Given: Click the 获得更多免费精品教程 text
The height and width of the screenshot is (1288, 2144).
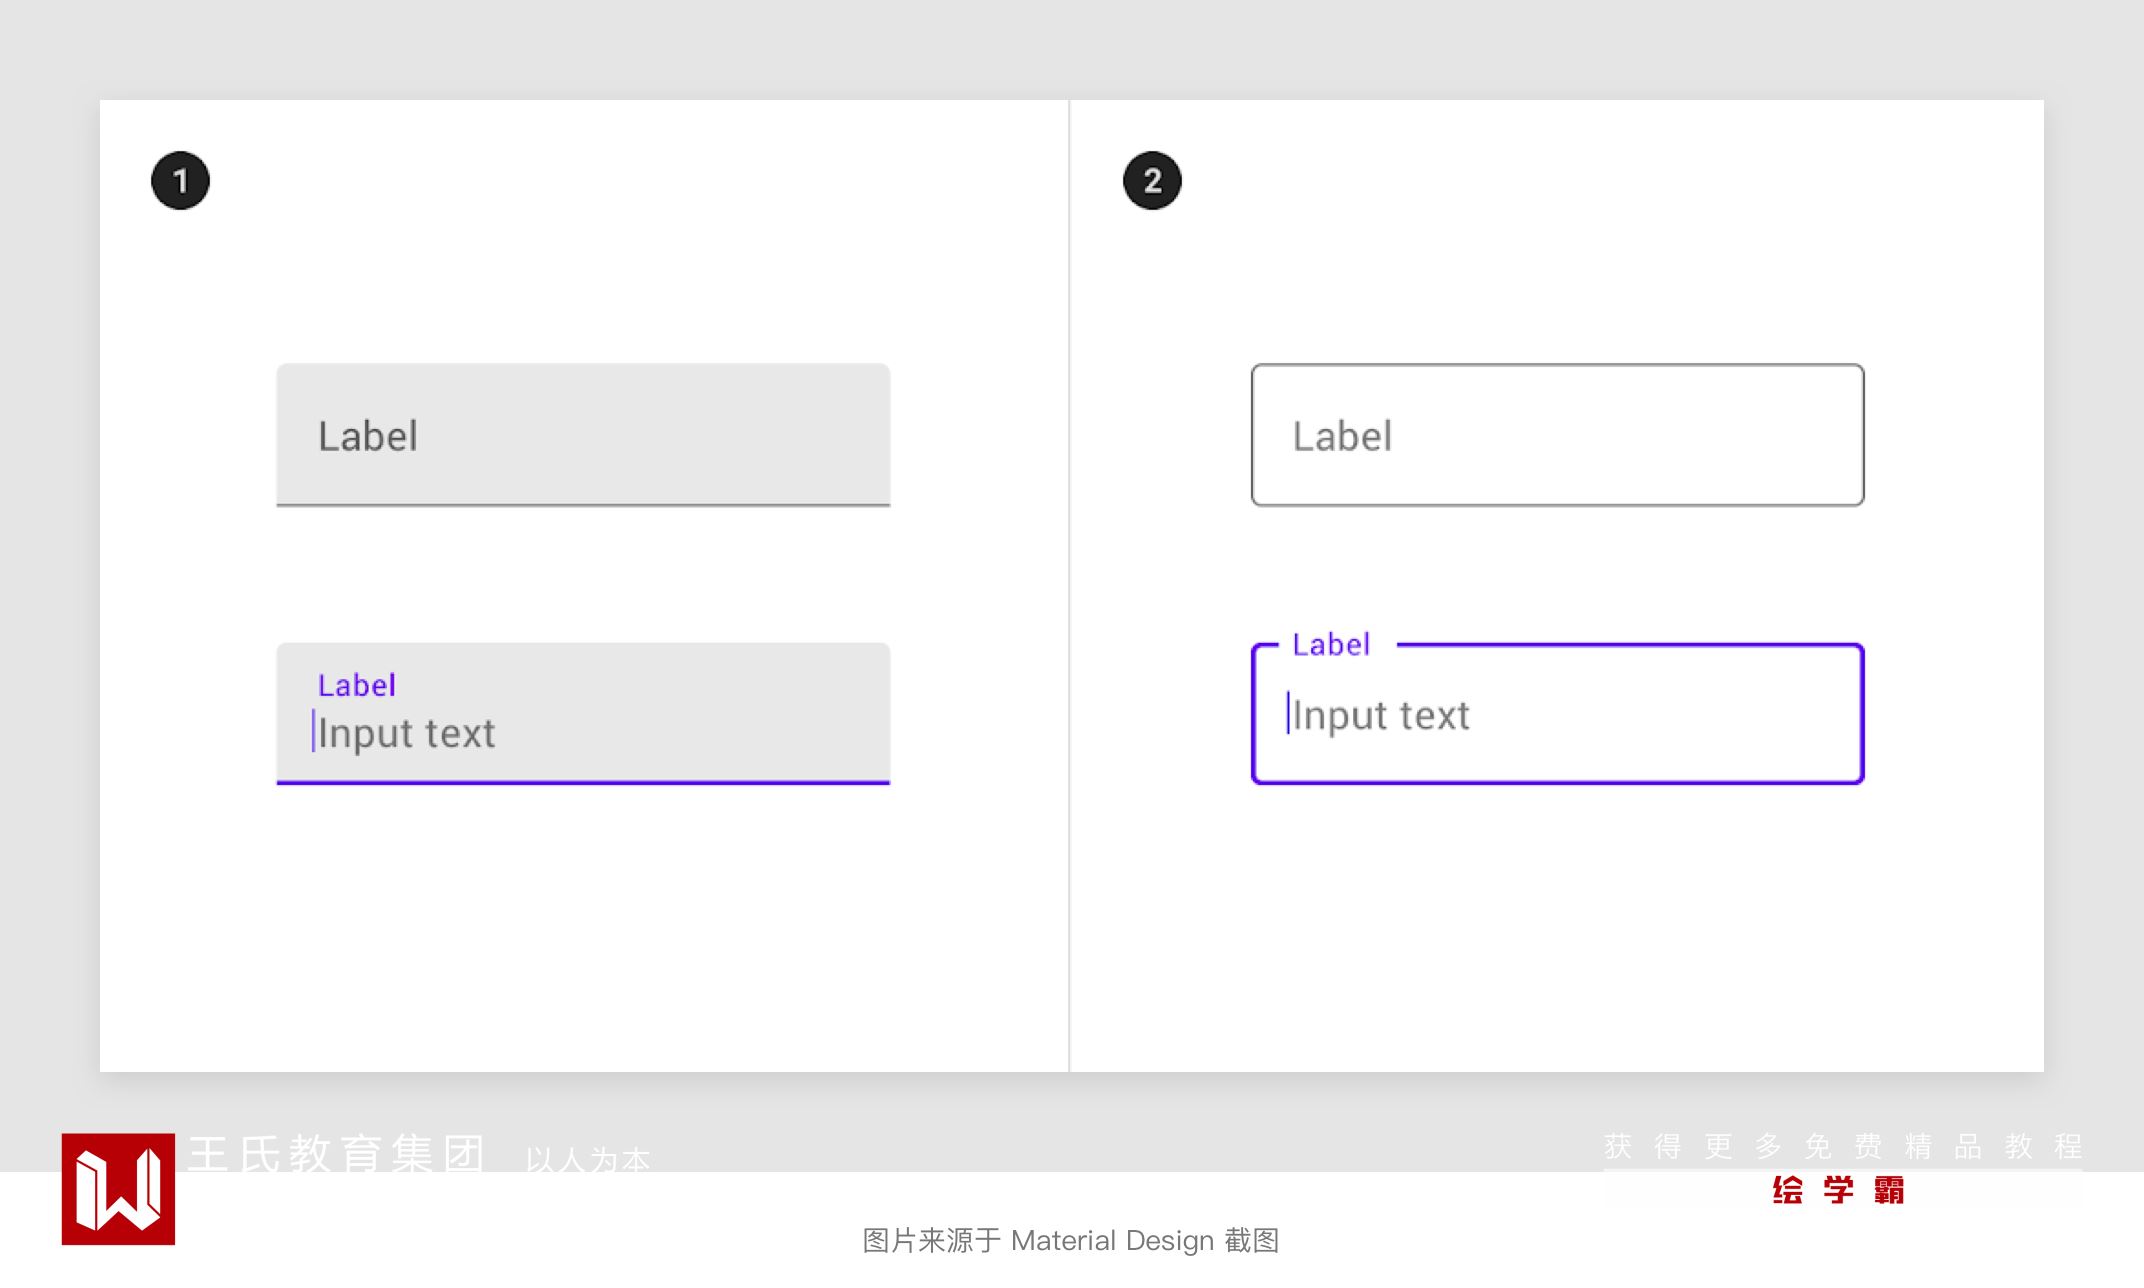Looking at the screenshot, I should 1843,1146.
